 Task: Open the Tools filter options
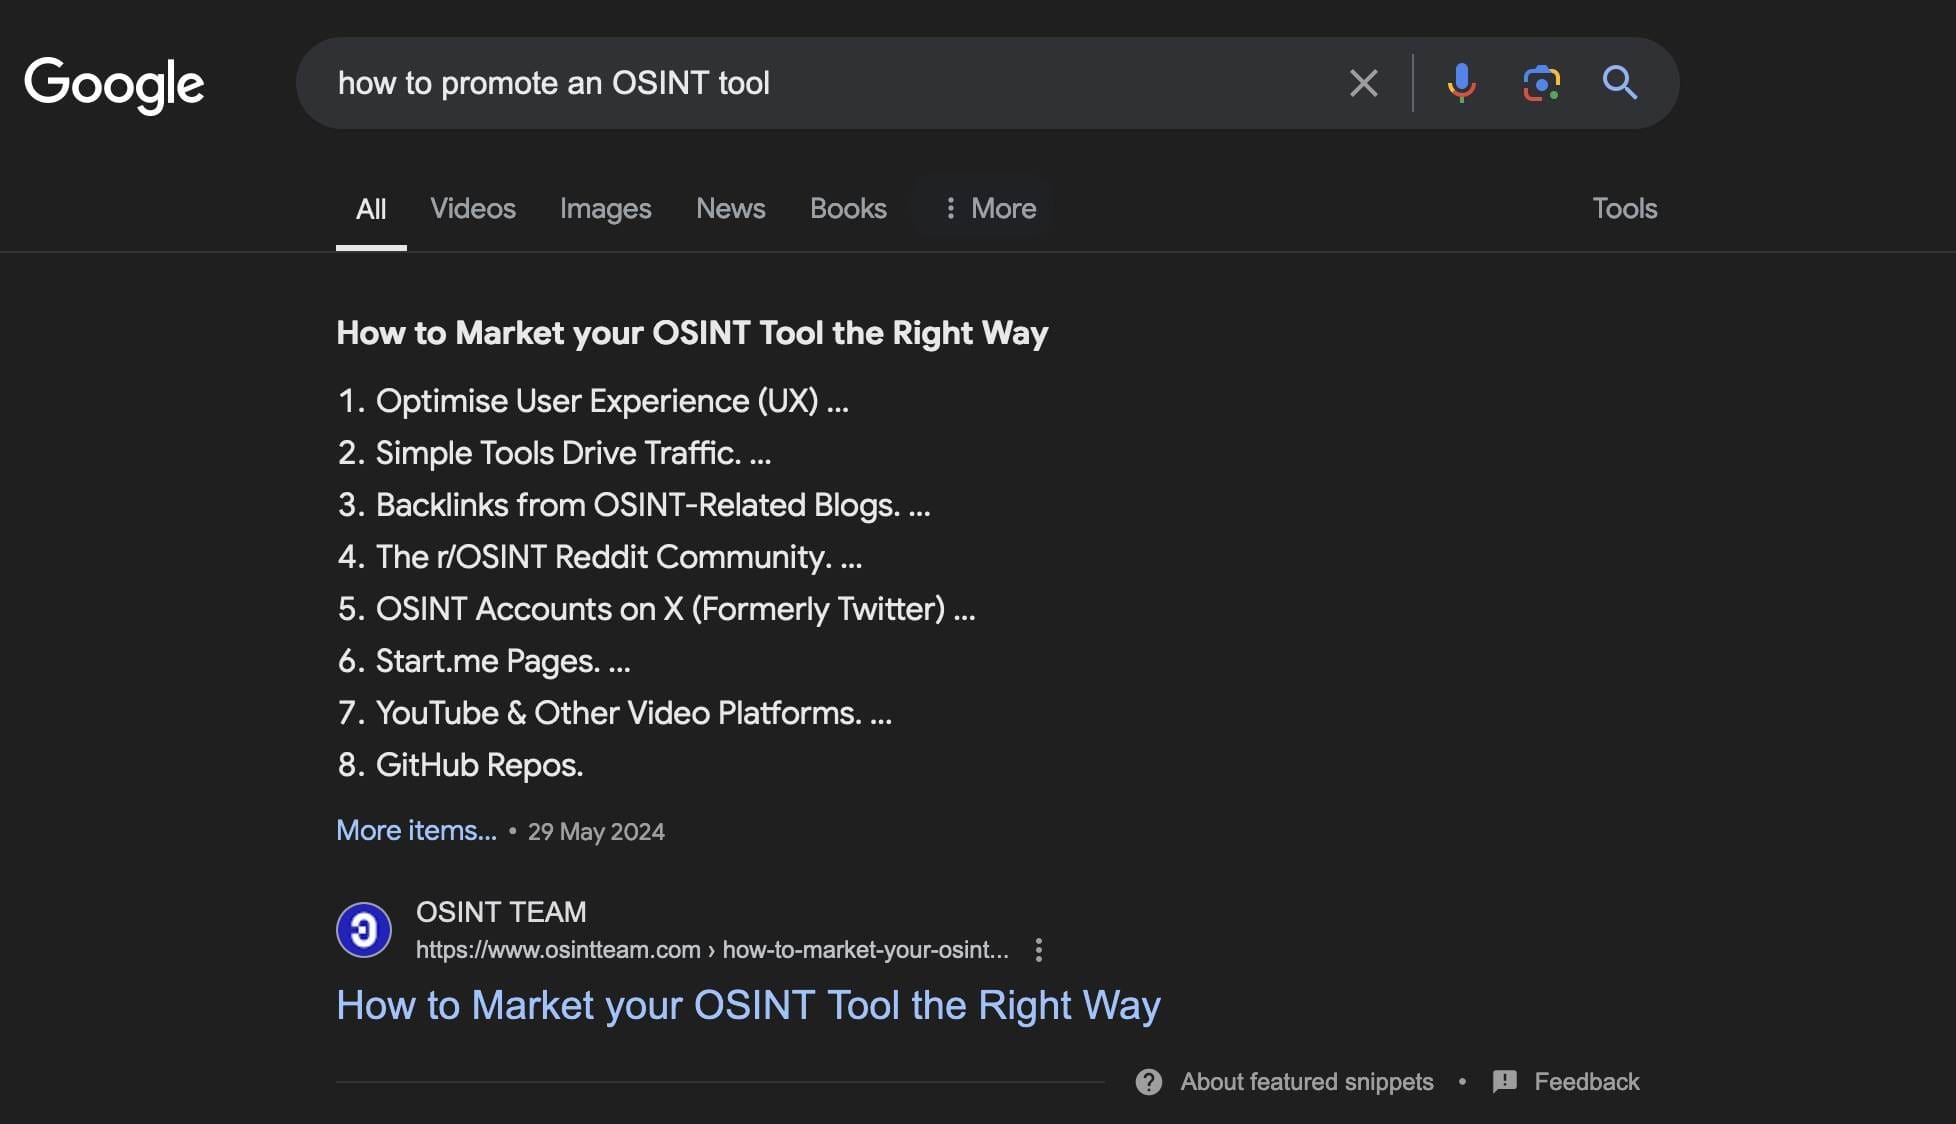click(x=1625, y=208)
